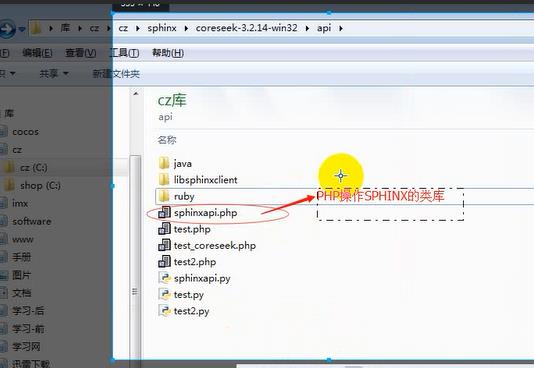
Task: Select 文档 in the navigation pane
Action: (21, 293)
